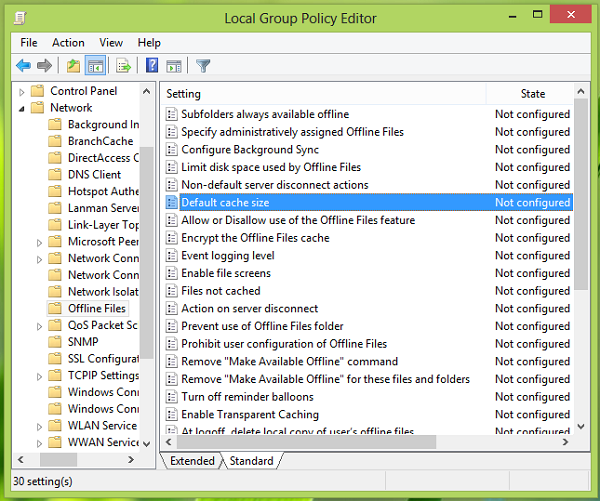This screenshot has width=600, height=501.
Task: Select 'Turn off reminder balloons' setting
Action: (247, 397)
